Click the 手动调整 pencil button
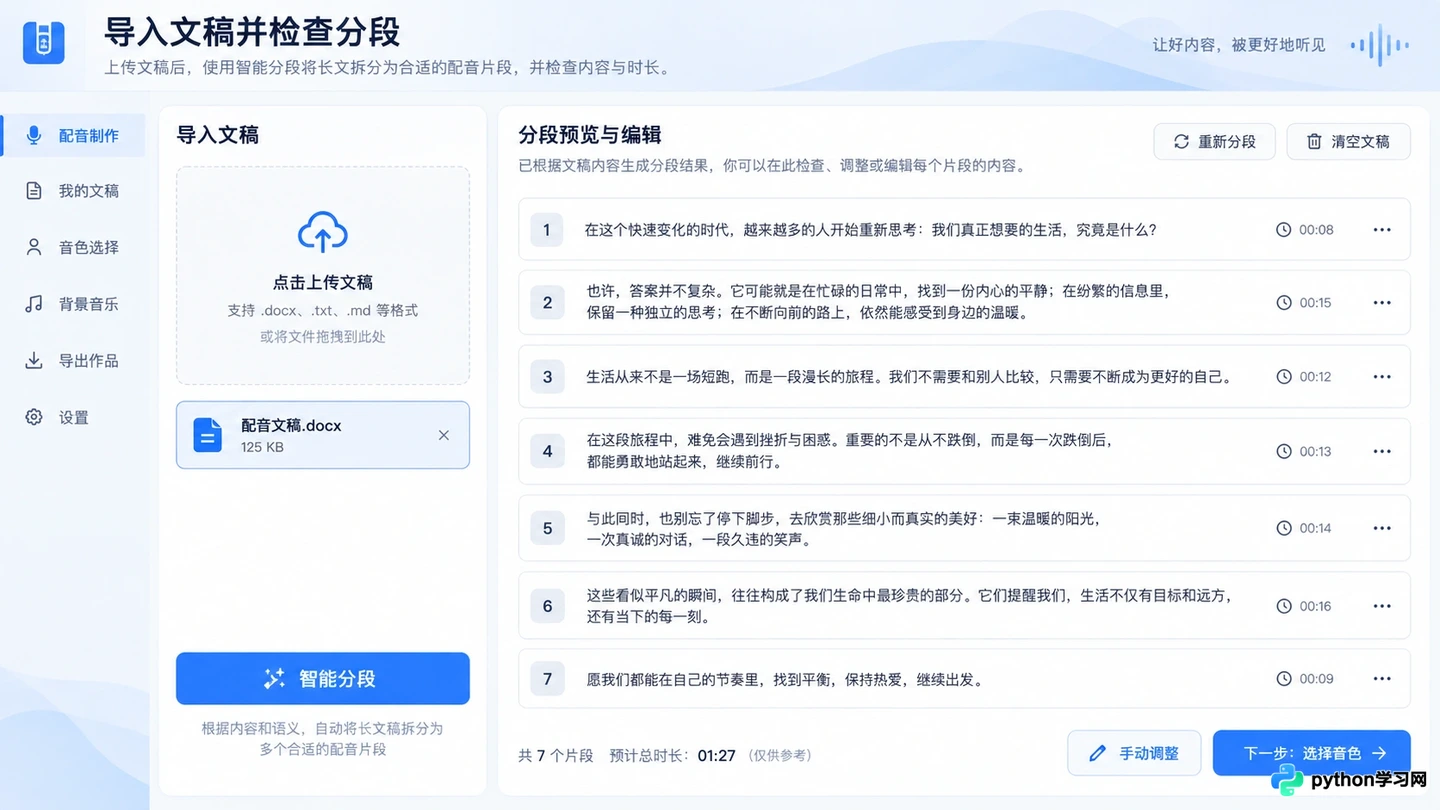 tap(1134, 753)
